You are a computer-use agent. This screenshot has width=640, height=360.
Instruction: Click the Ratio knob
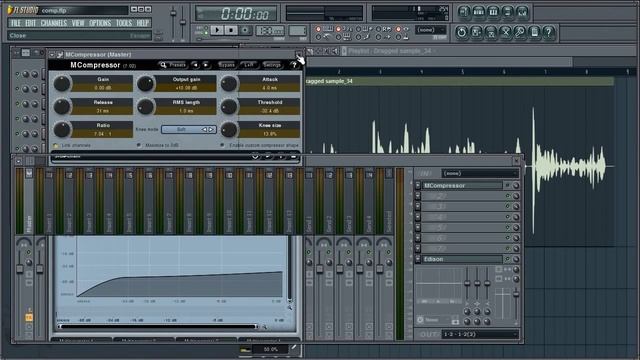[62, 129]
